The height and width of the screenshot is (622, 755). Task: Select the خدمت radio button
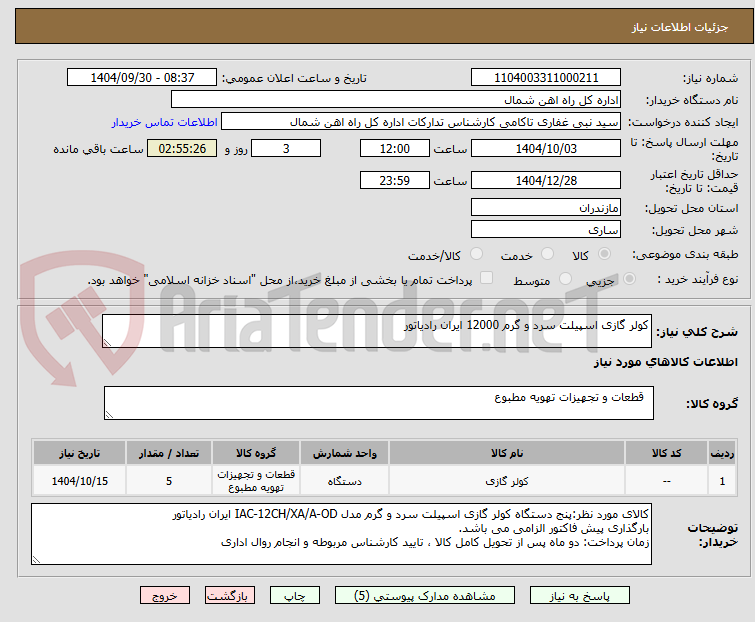coord(547,254)
